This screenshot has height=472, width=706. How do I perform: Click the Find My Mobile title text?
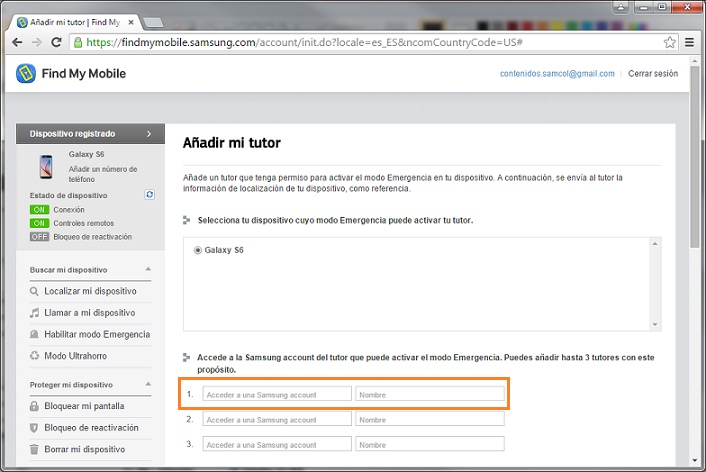coord(84,73)
